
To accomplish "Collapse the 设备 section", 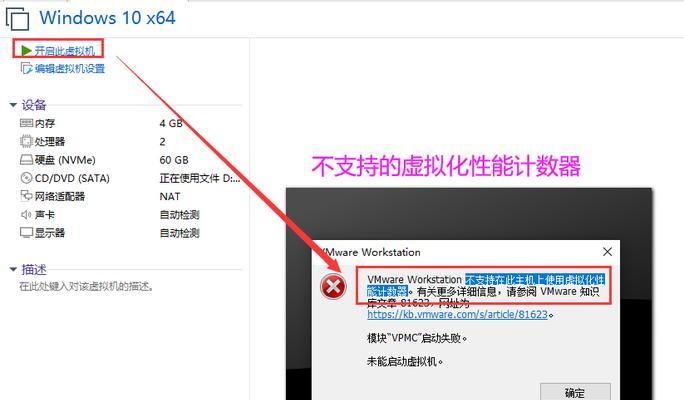I will [13, 105].
